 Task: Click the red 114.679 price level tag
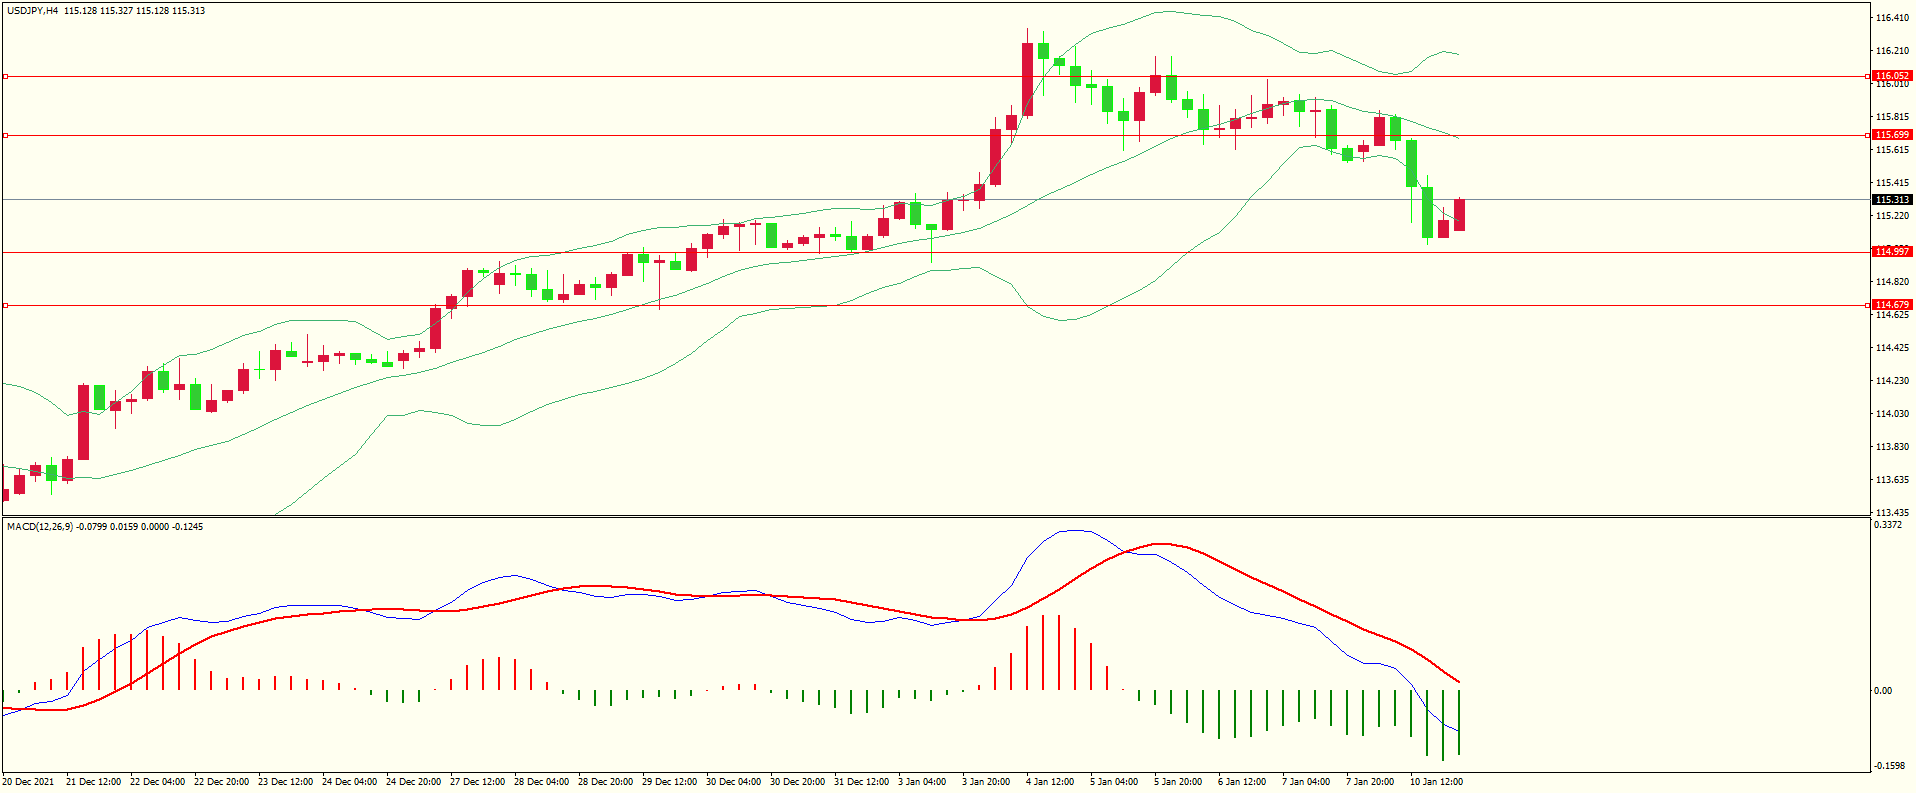1892,305
